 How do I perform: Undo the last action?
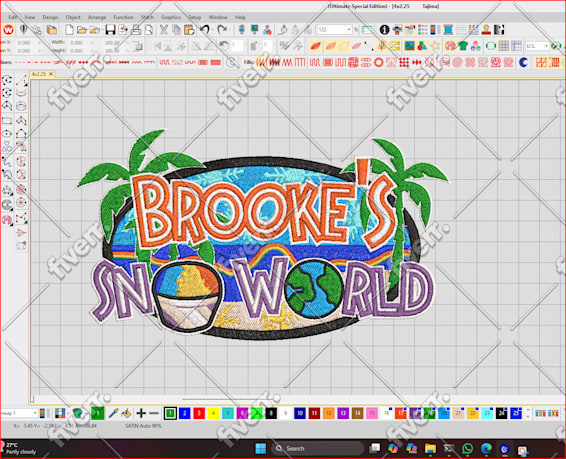tap(205, 30)
